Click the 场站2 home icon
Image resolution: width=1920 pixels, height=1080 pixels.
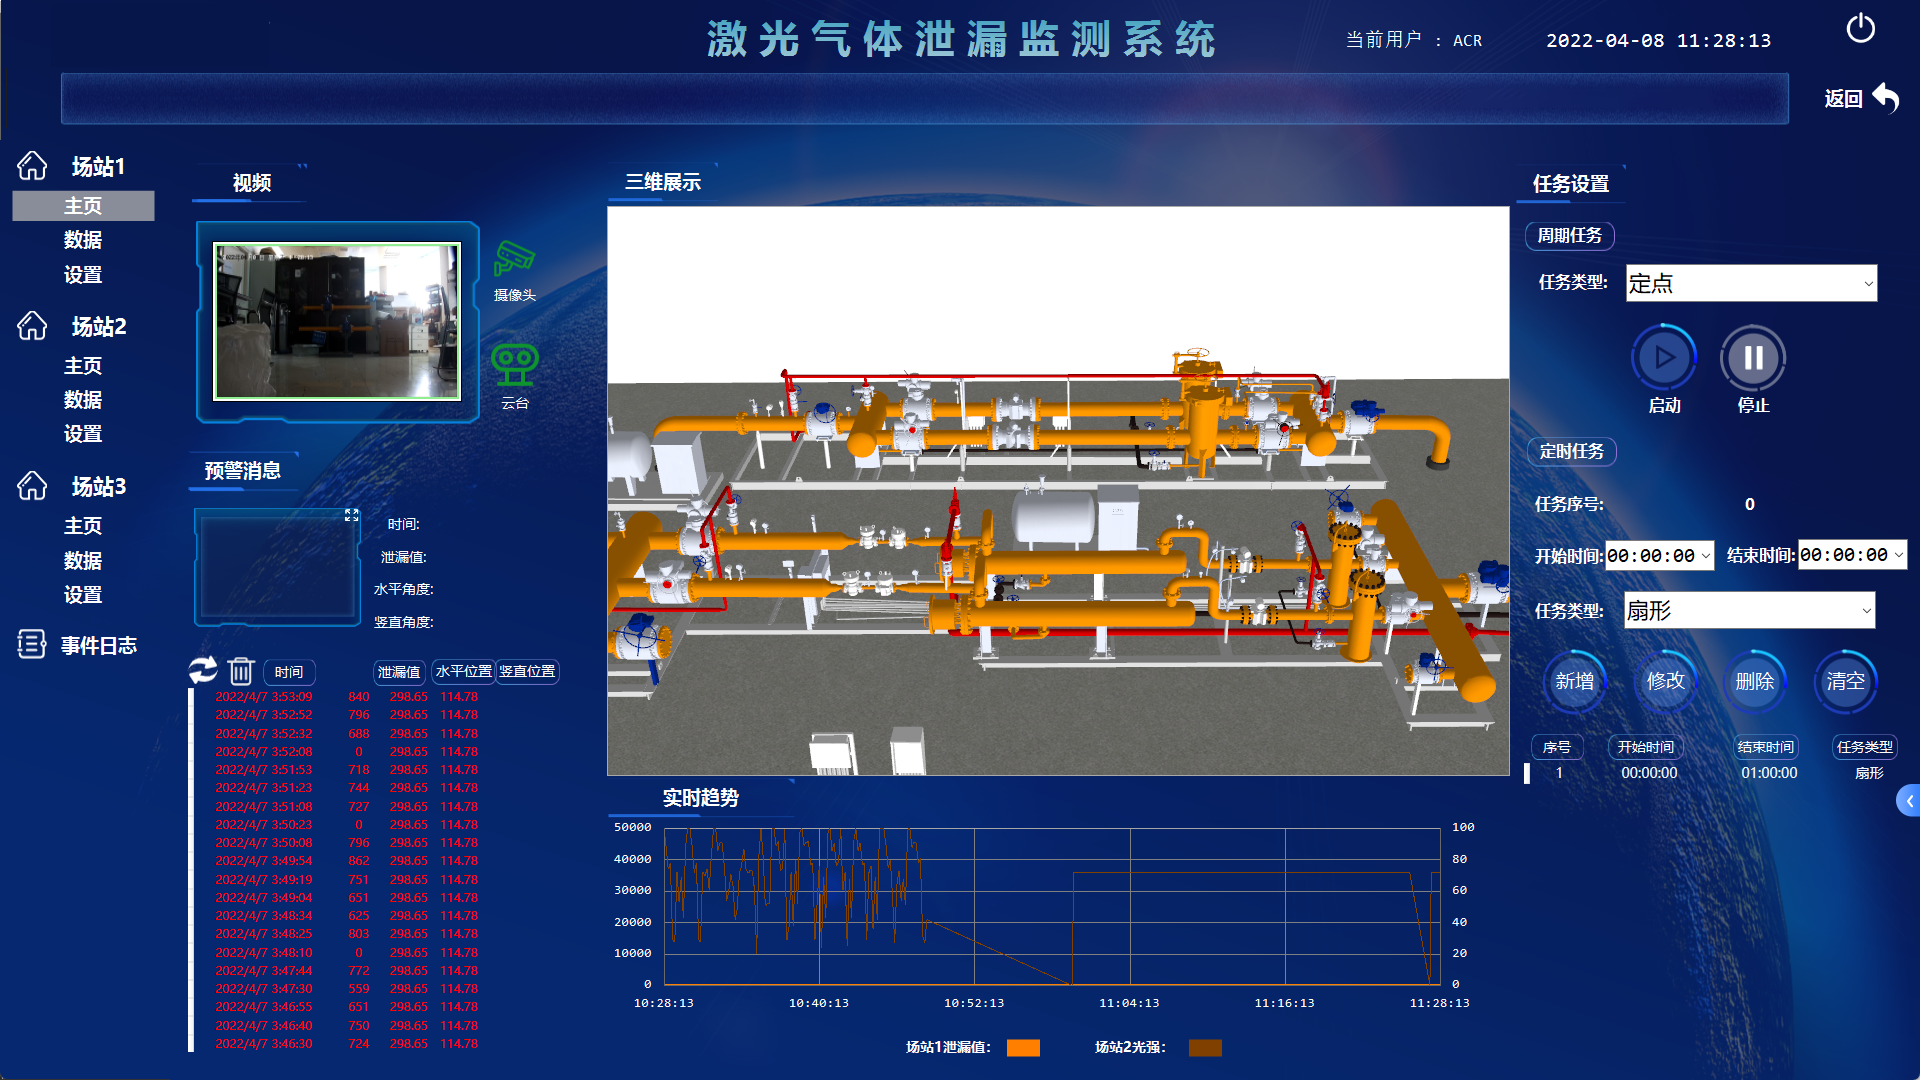[32, 326]
